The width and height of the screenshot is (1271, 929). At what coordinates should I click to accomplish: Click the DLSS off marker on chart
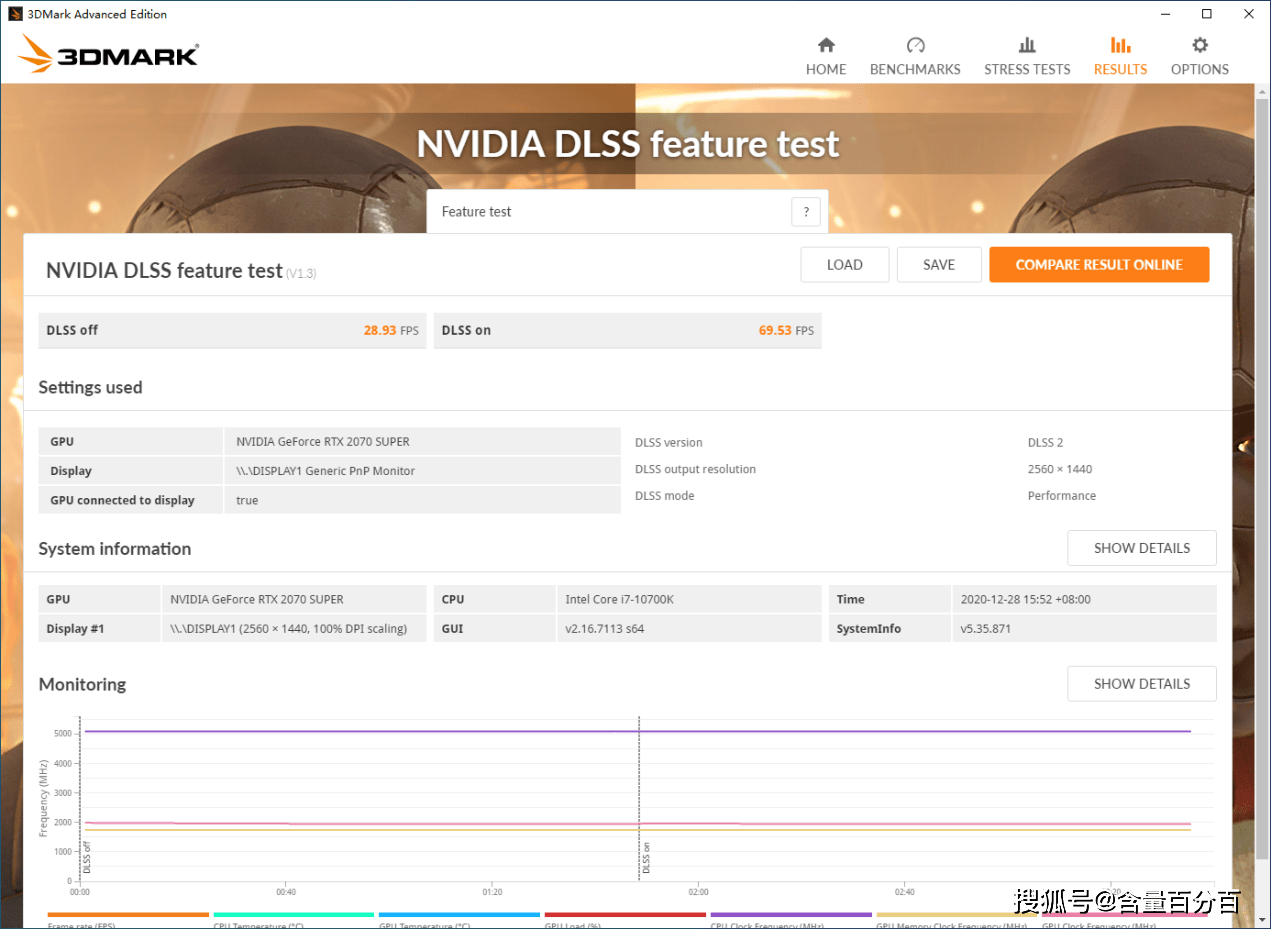click(x=87, y=858)
